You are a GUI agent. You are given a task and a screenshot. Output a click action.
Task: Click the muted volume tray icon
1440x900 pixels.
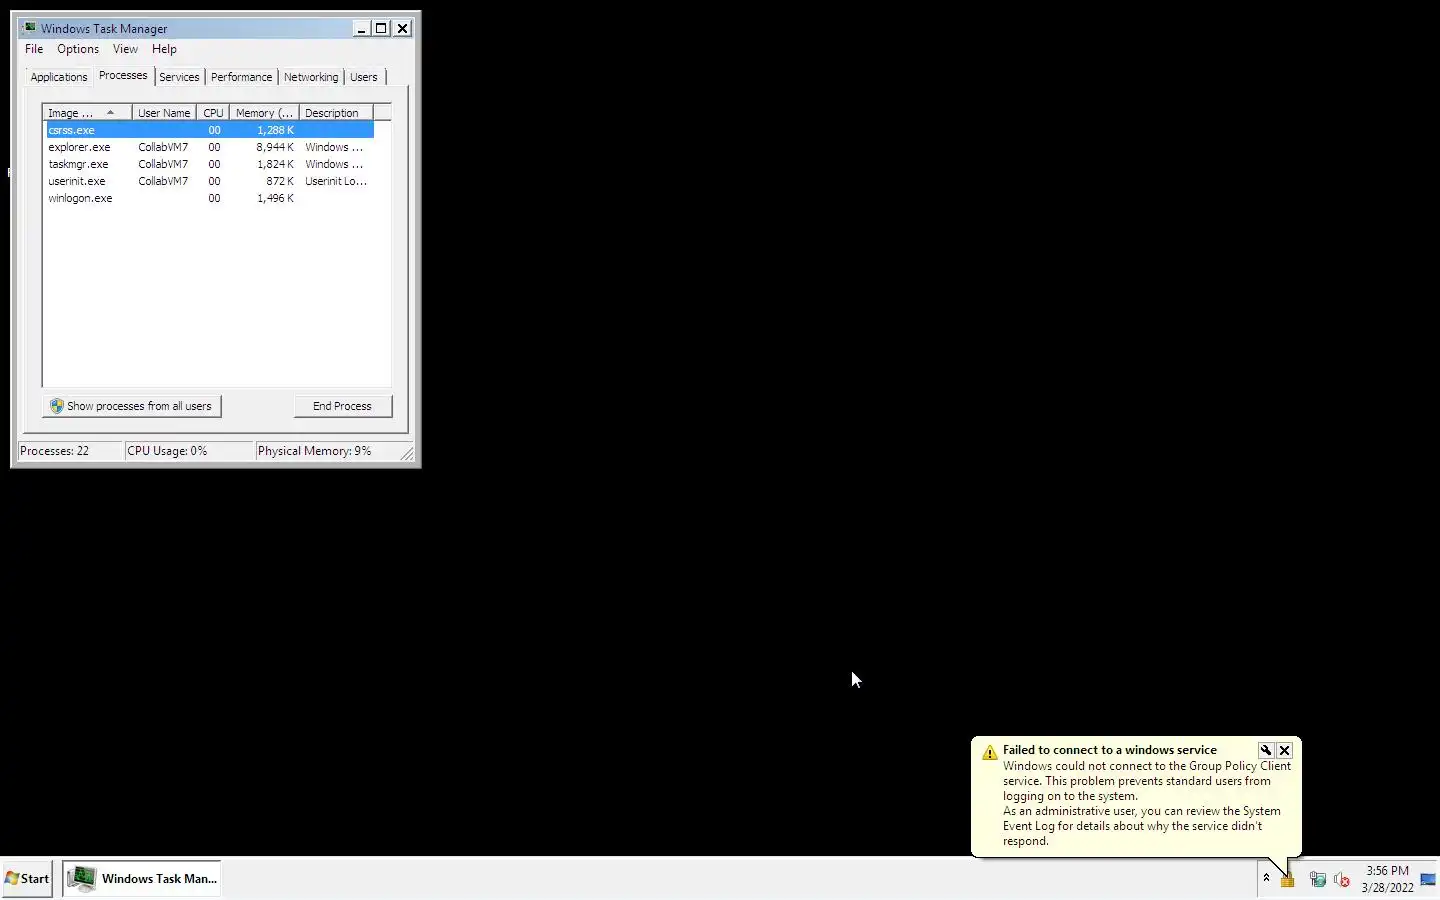coord(1342,880)
